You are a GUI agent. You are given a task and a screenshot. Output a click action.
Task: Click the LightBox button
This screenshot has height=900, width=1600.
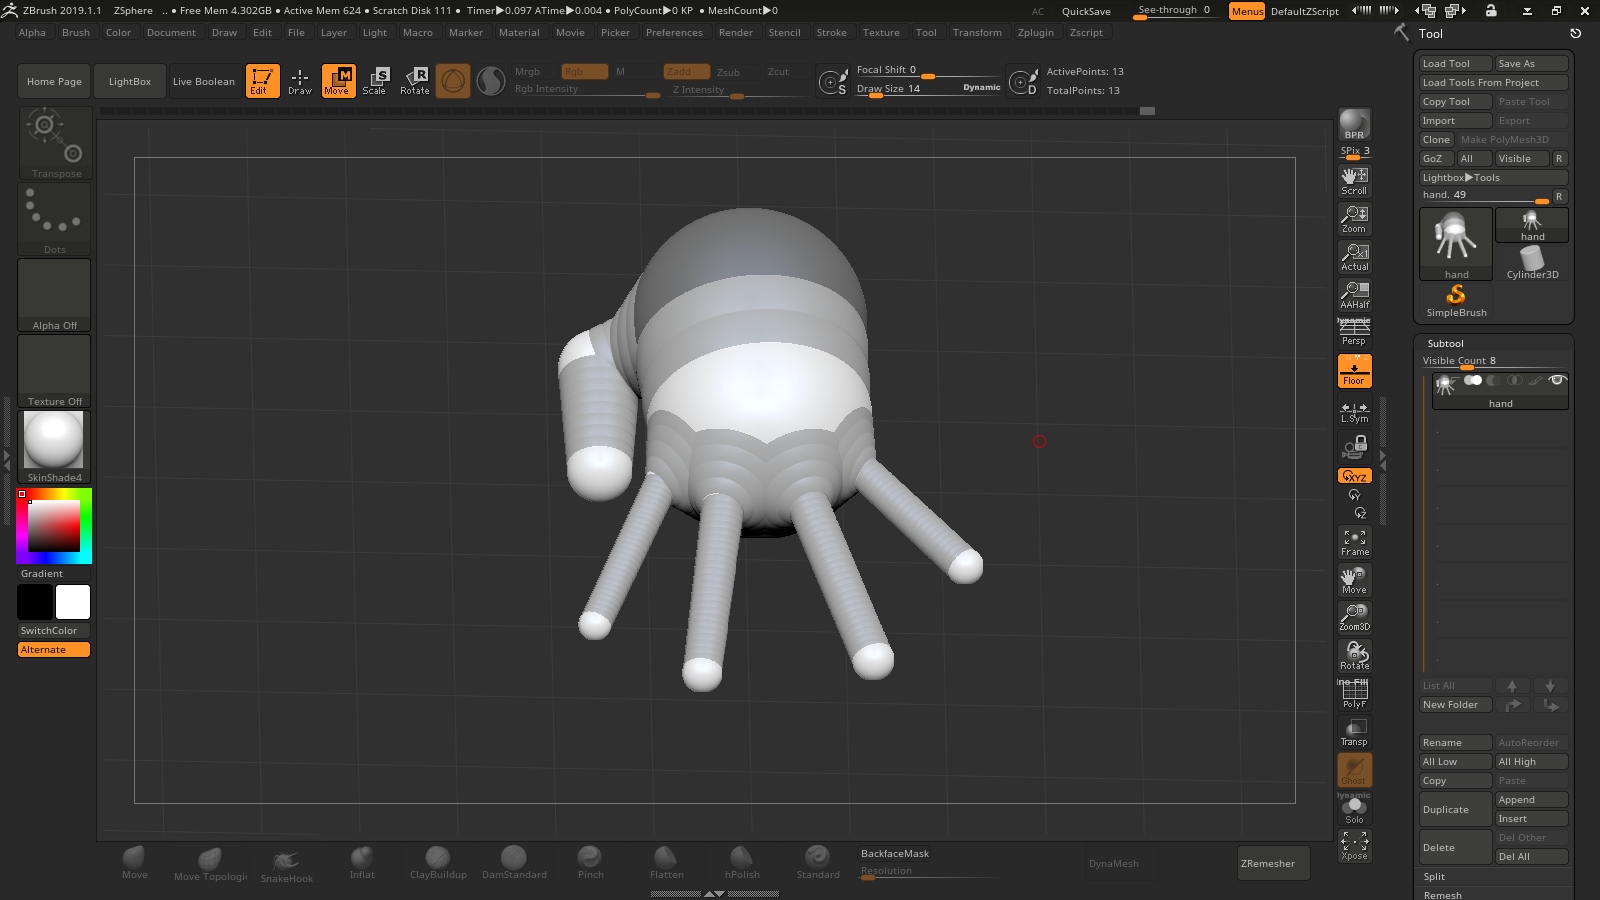[x=130, y=82]
